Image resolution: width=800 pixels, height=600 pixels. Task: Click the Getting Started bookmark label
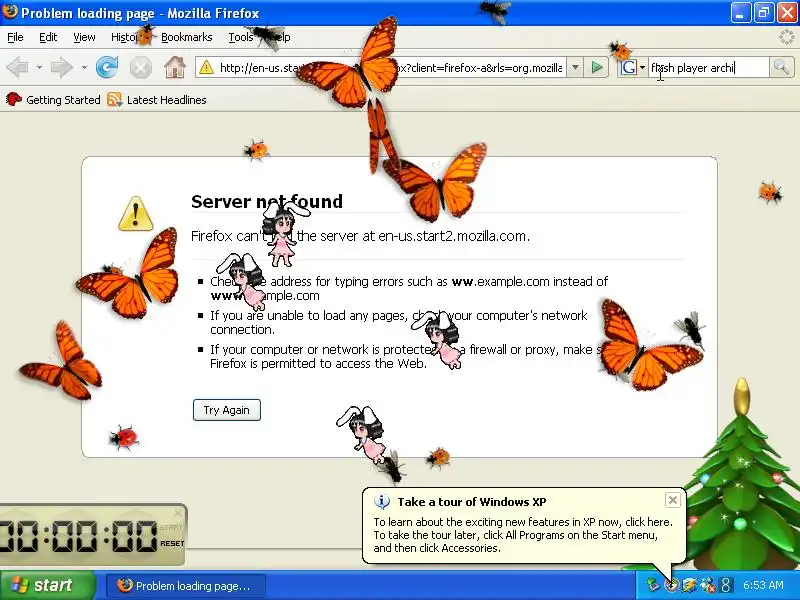tap(63, 100)
